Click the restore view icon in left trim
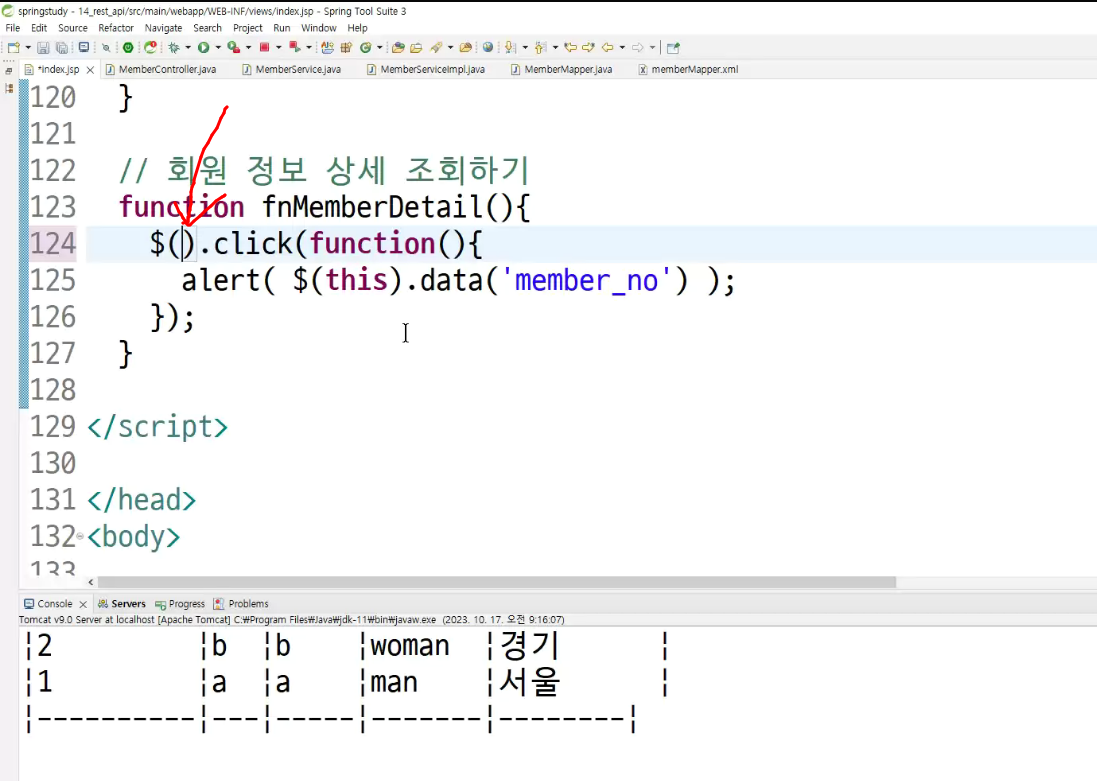 pos(9,71)
